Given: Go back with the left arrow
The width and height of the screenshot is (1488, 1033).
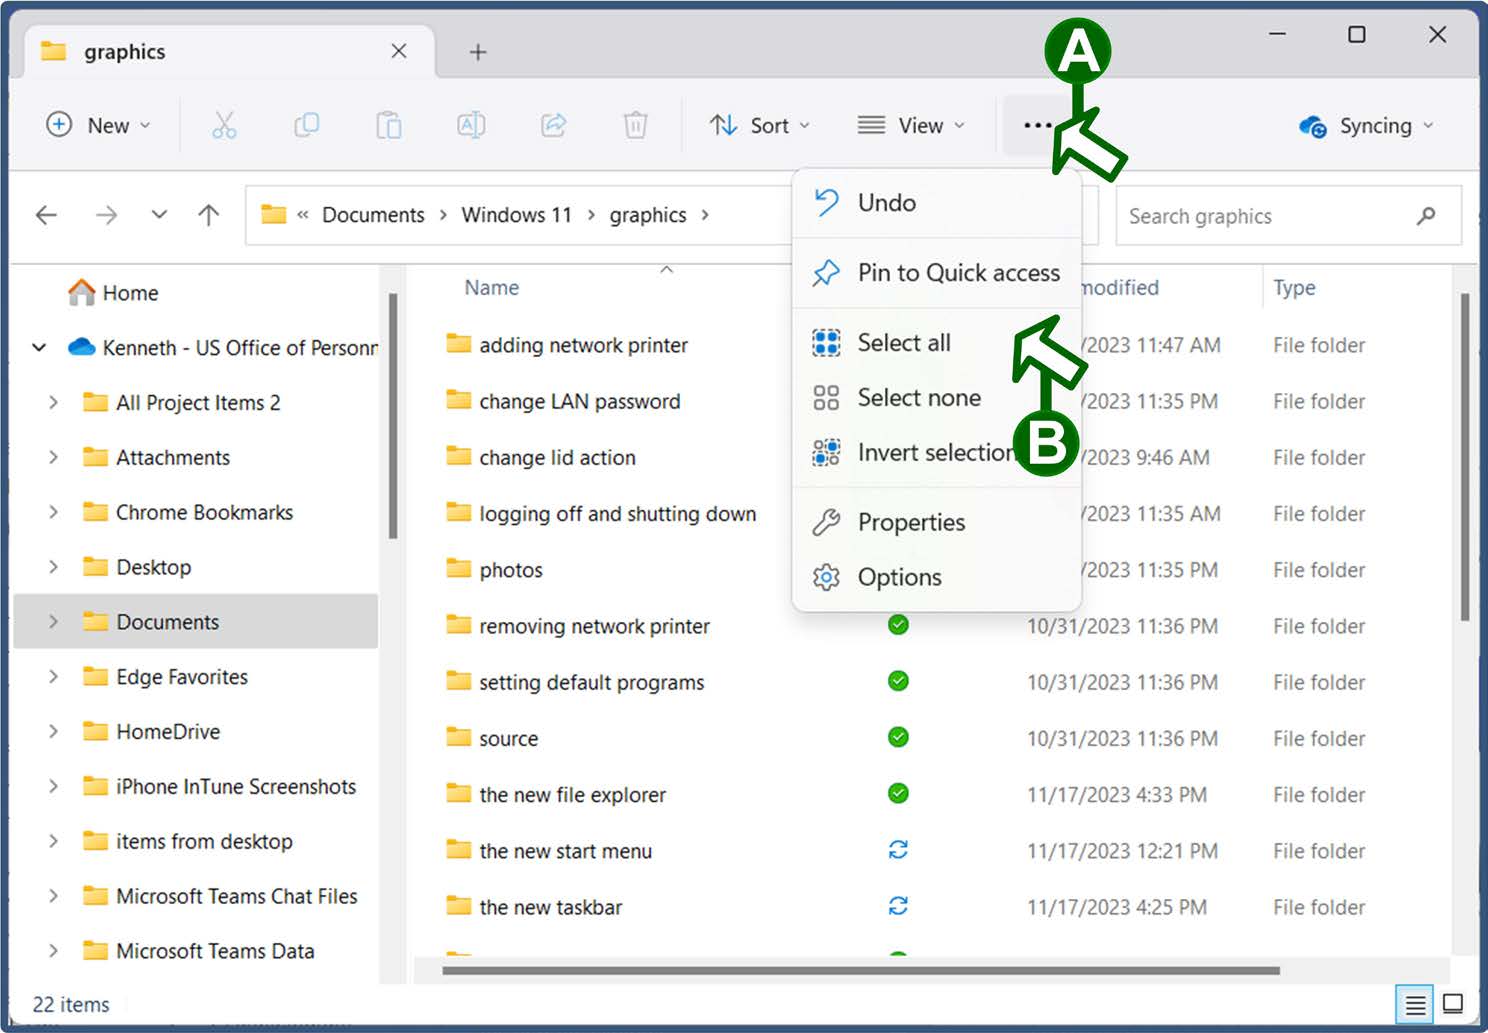Looking at the screenshot, I should point(46,215).
